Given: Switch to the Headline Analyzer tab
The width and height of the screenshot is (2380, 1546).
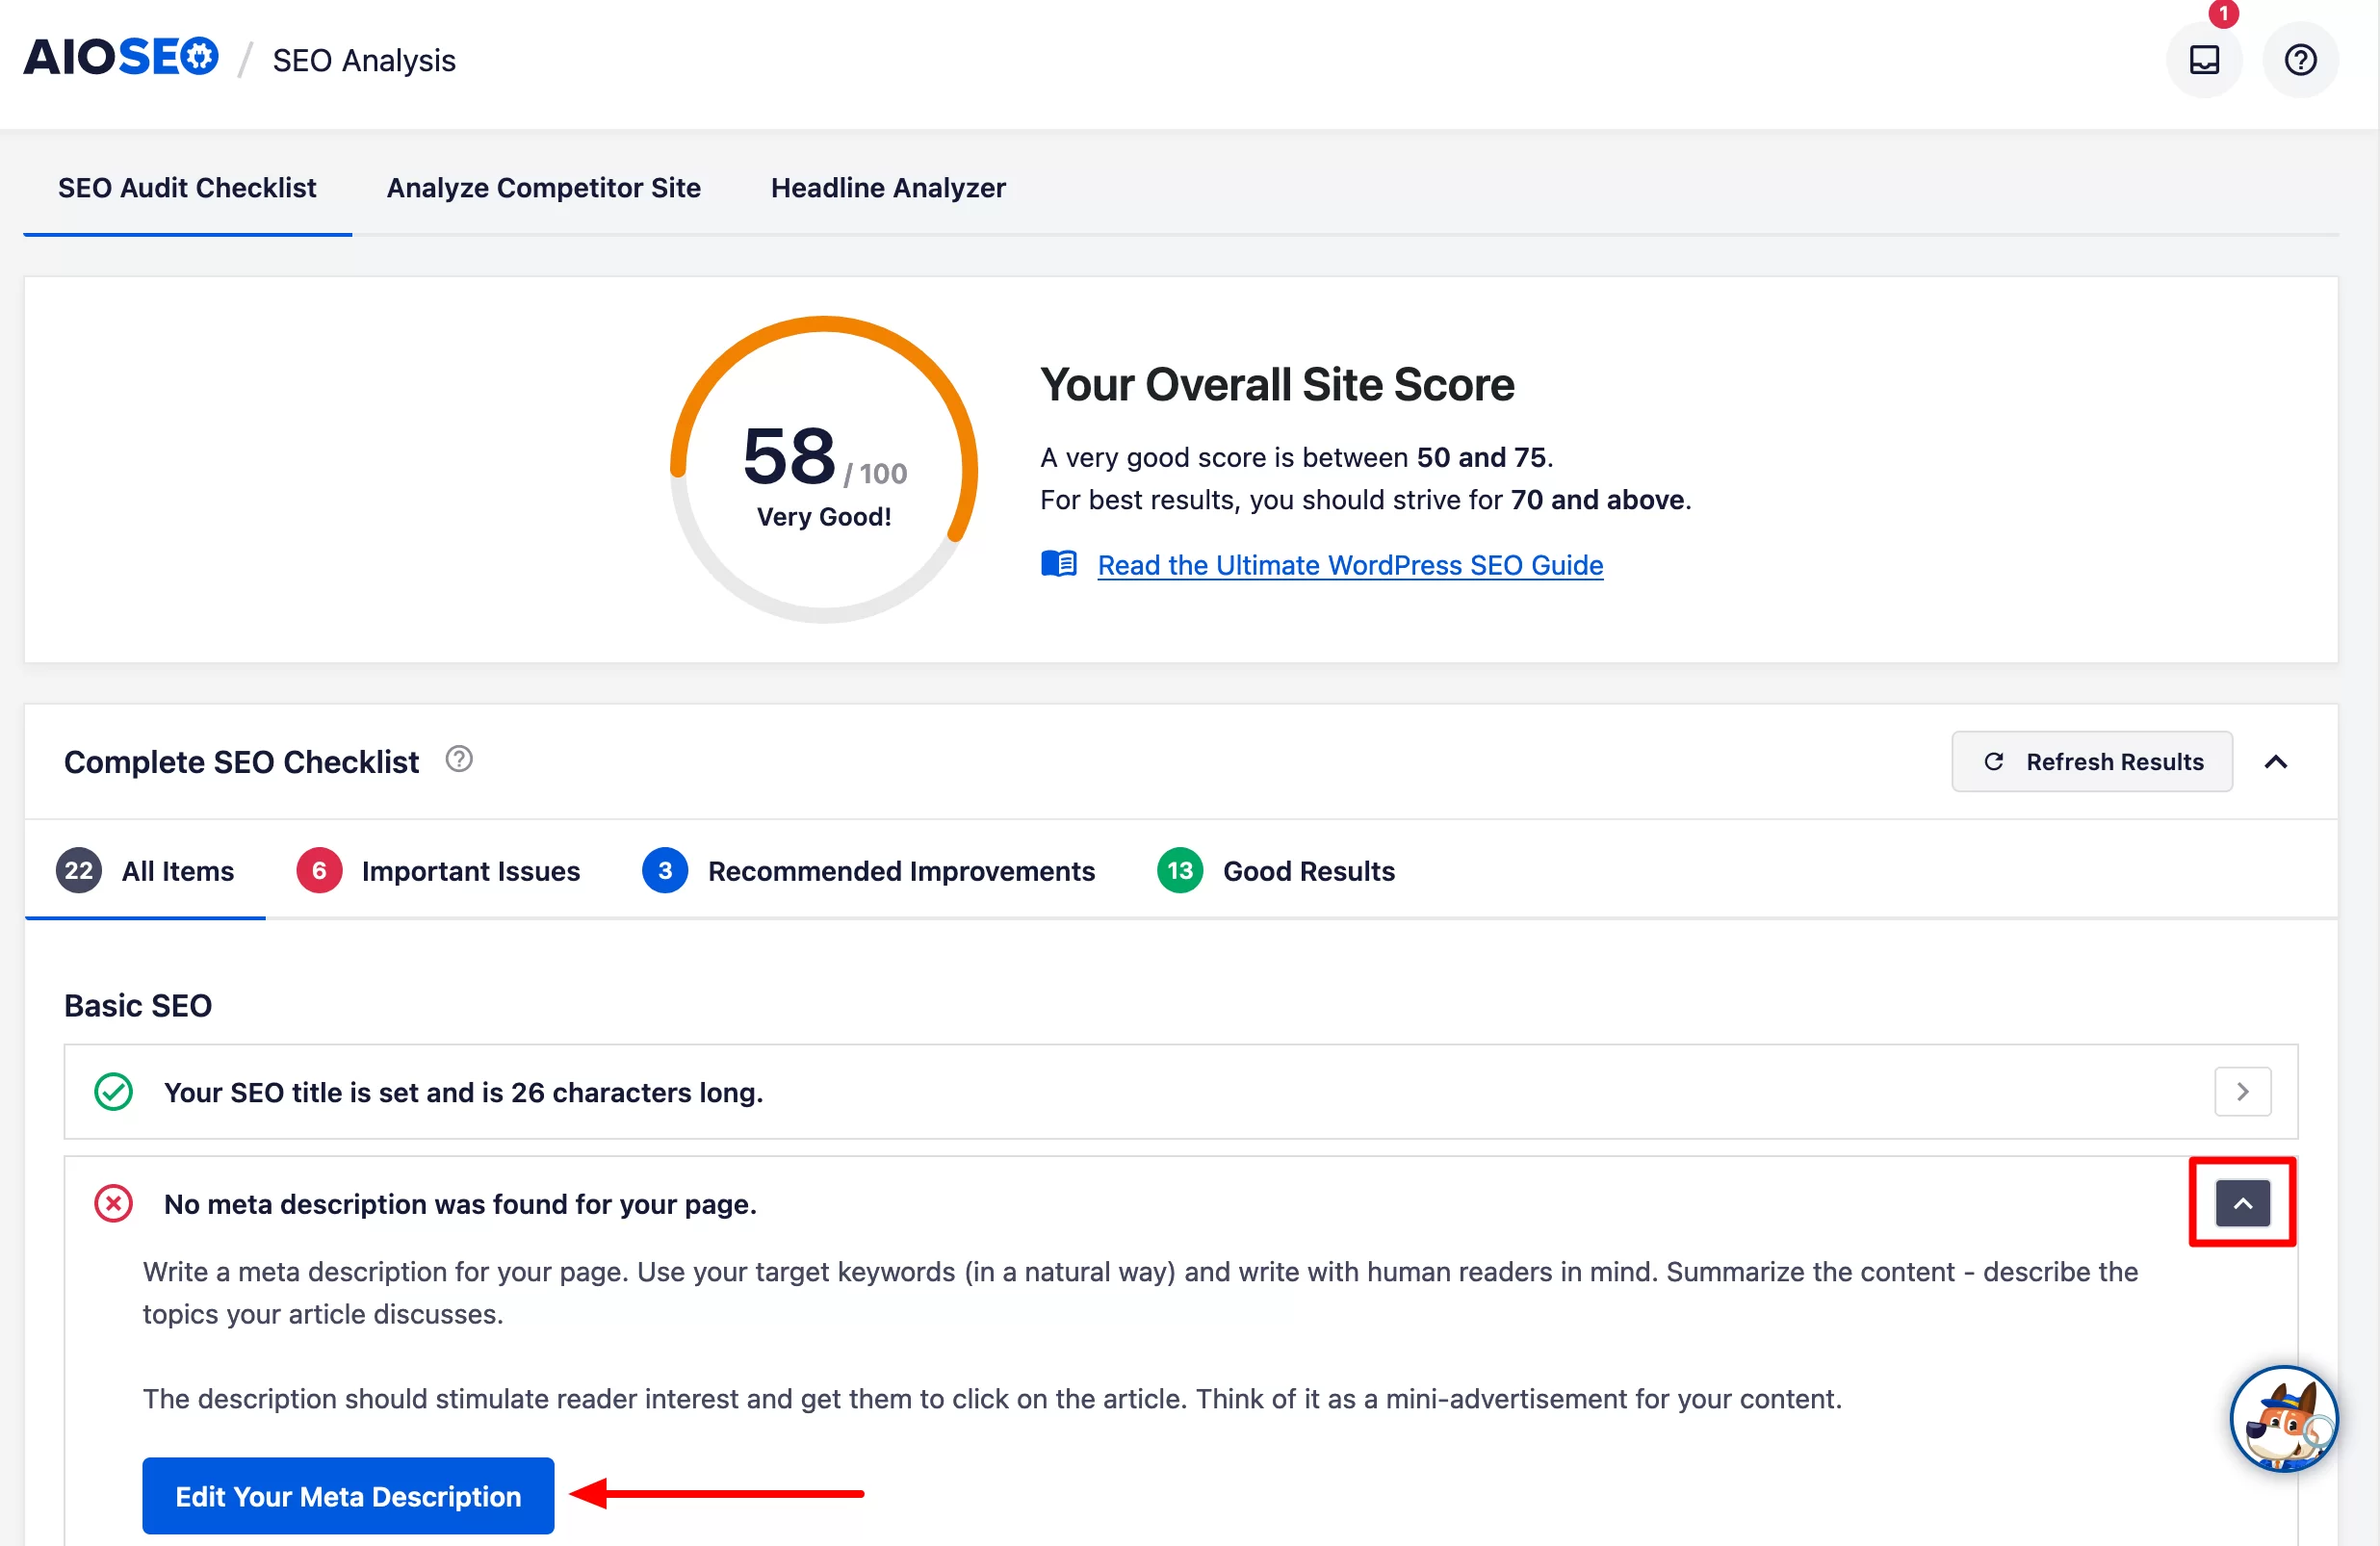Looking at the screenshot, I should (x=888, y=188).
